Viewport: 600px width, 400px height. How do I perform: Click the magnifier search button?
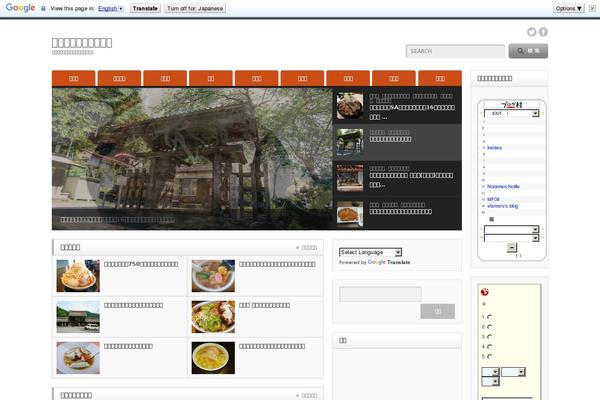coord(528,51)
